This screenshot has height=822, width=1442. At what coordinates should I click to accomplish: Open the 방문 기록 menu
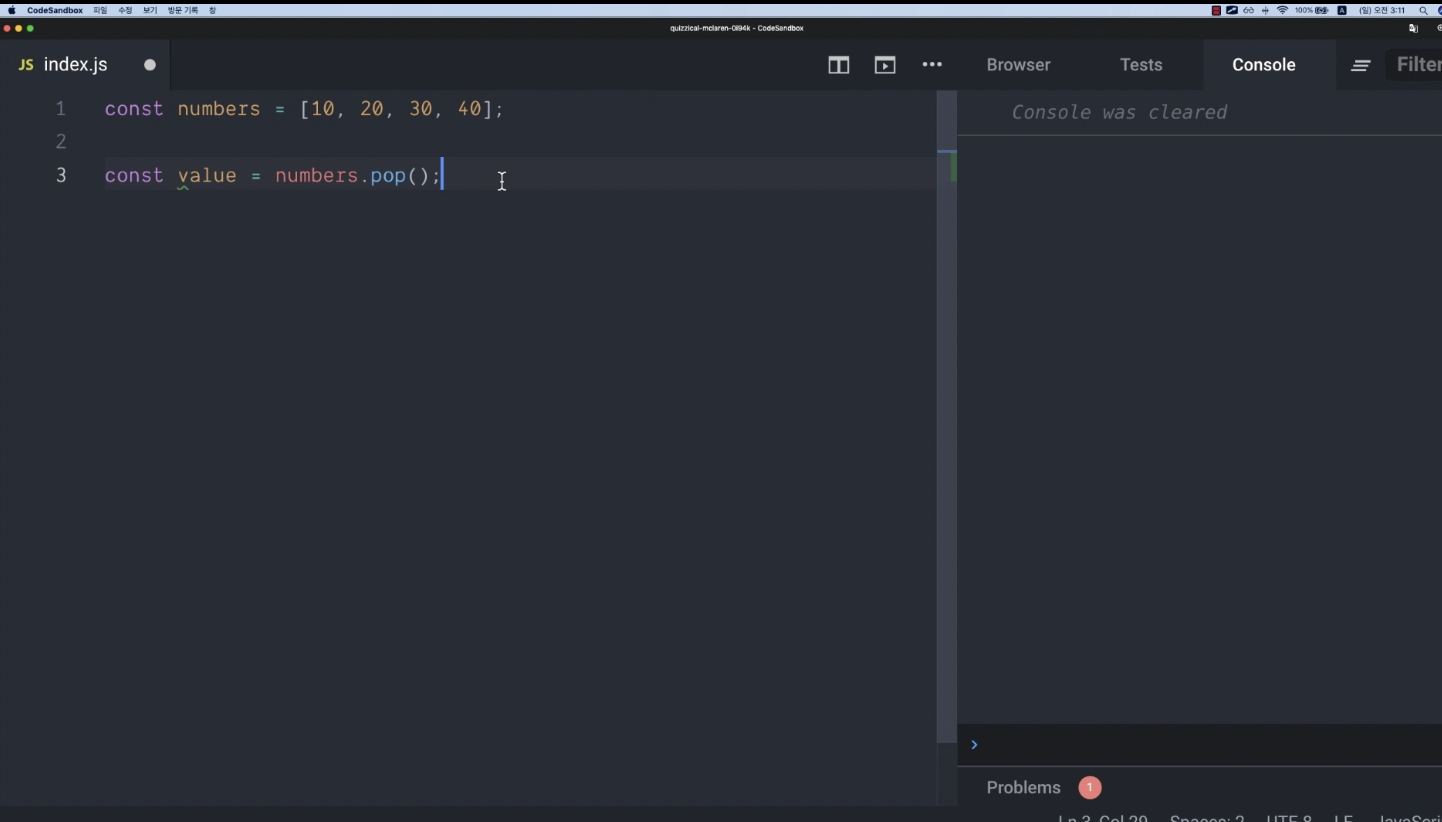click(183, 10)
